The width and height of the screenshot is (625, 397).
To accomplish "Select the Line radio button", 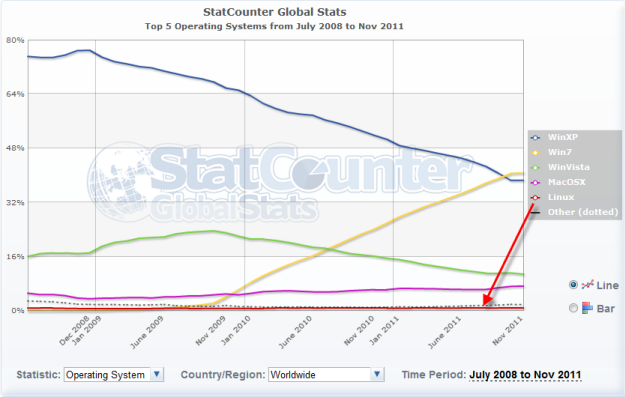I will (x=573, y=285).
